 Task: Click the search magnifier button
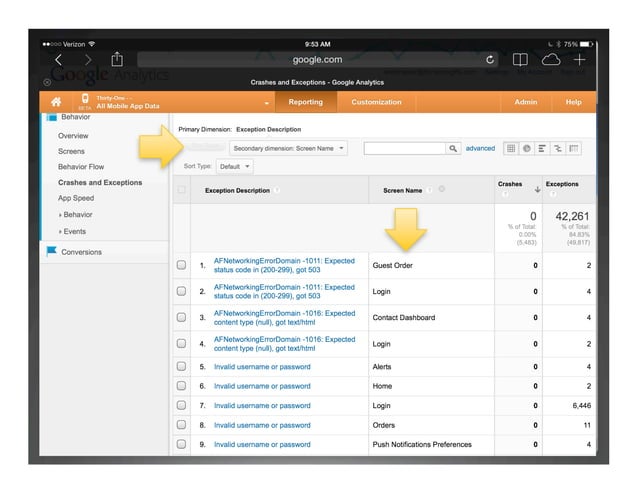click(453, 148)
